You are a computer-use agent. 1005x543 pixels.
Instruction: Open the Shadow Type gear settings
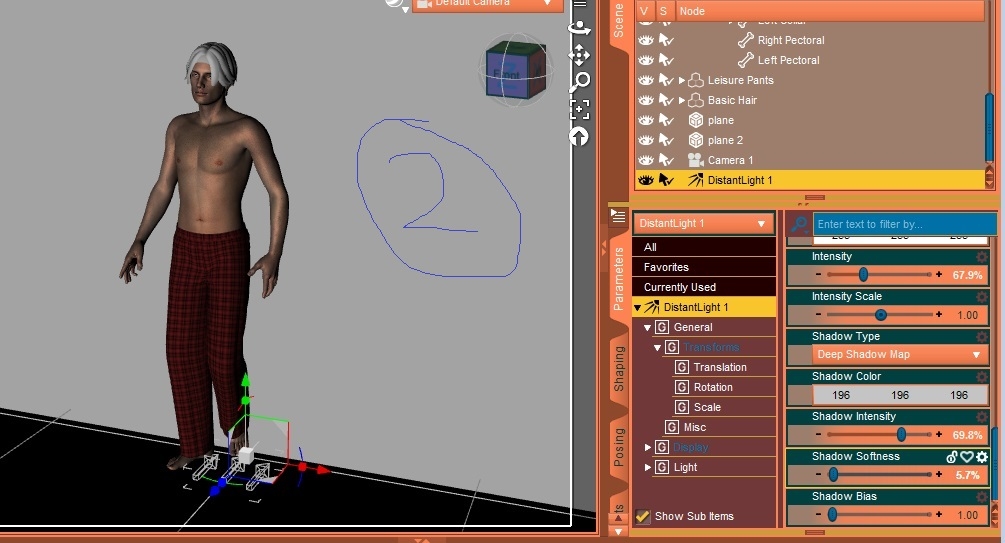click(x=981, y=337)
